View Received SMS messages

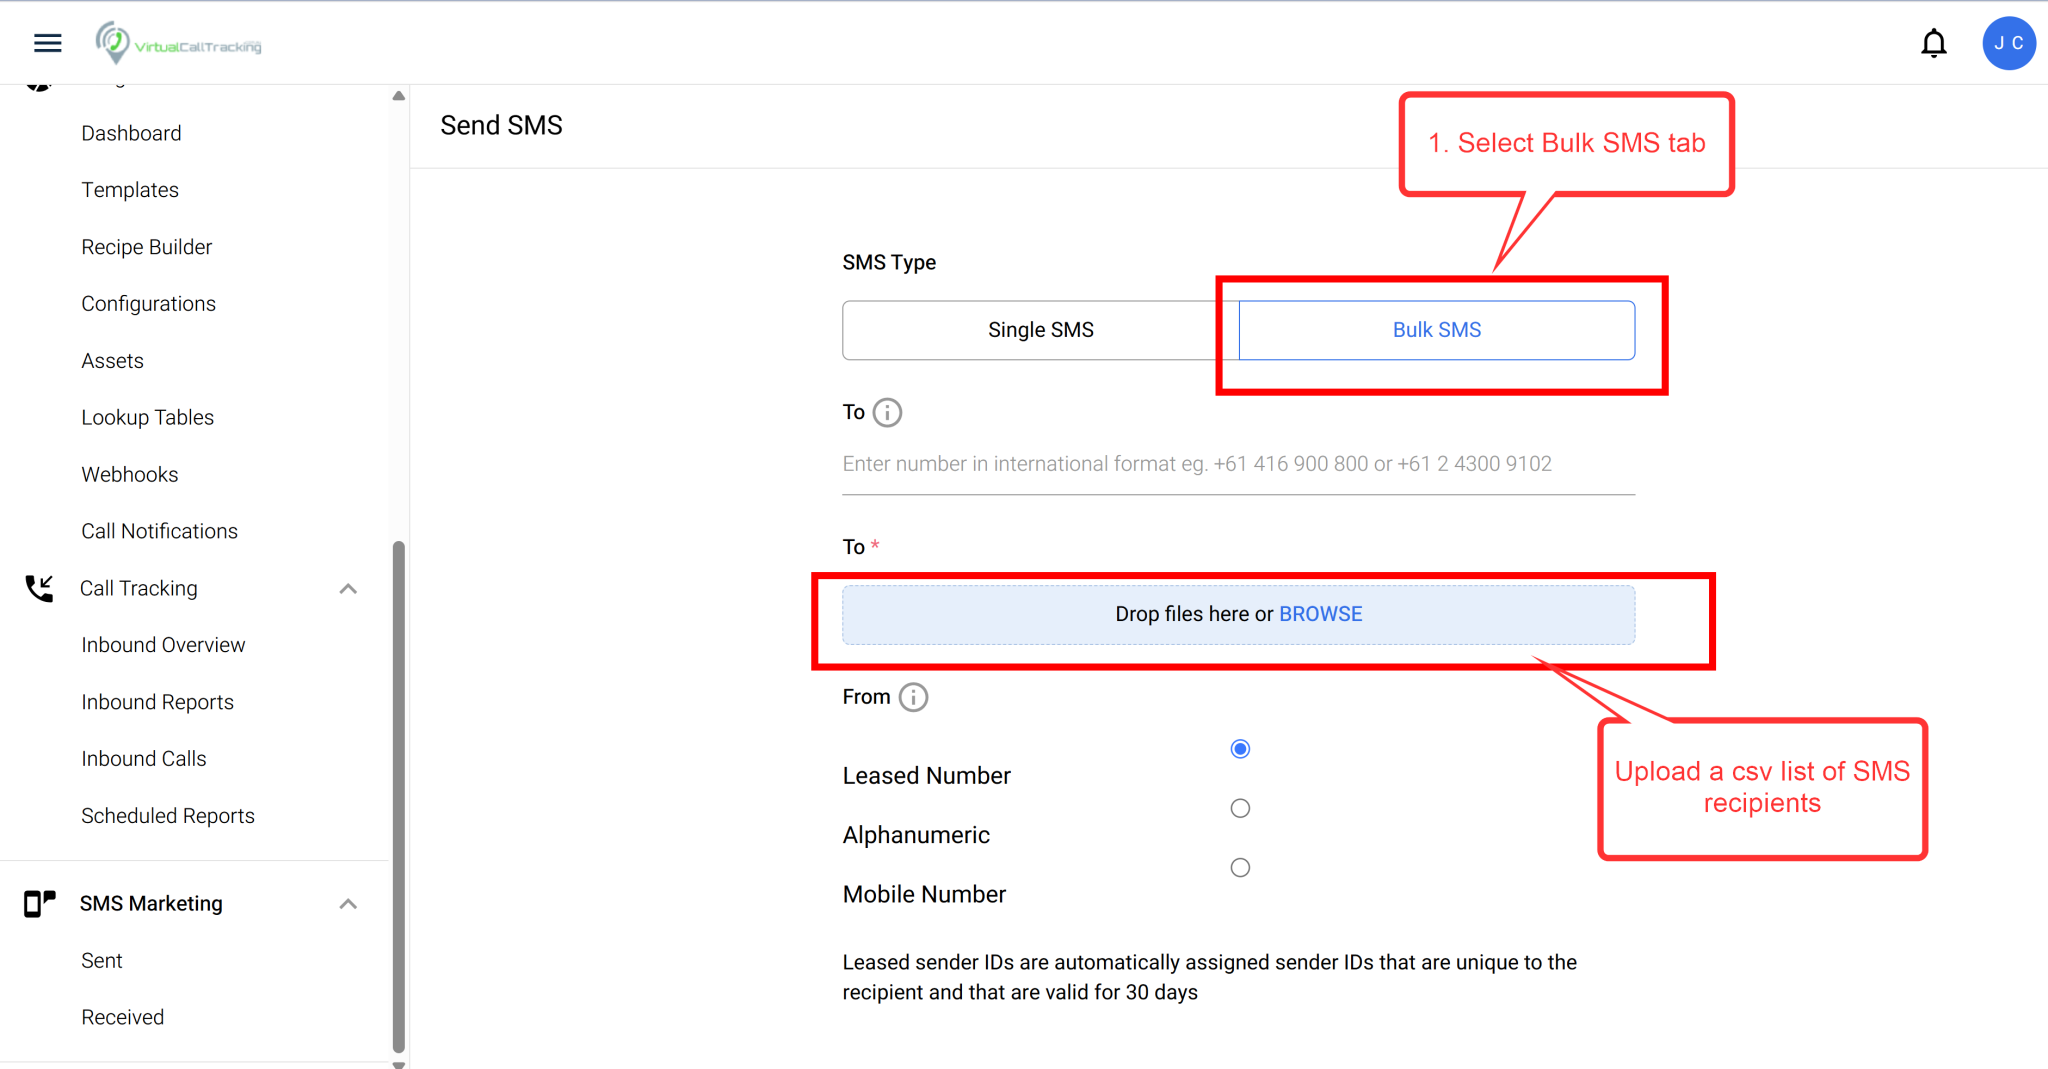pyautogui.click(x=123, y=1017)
